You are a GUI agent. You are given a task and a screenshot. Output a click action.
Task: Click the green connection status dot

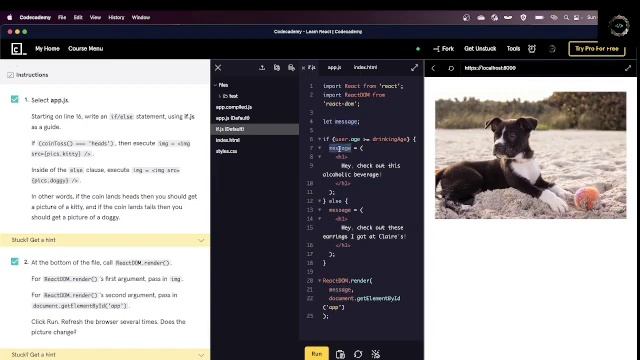418,49
